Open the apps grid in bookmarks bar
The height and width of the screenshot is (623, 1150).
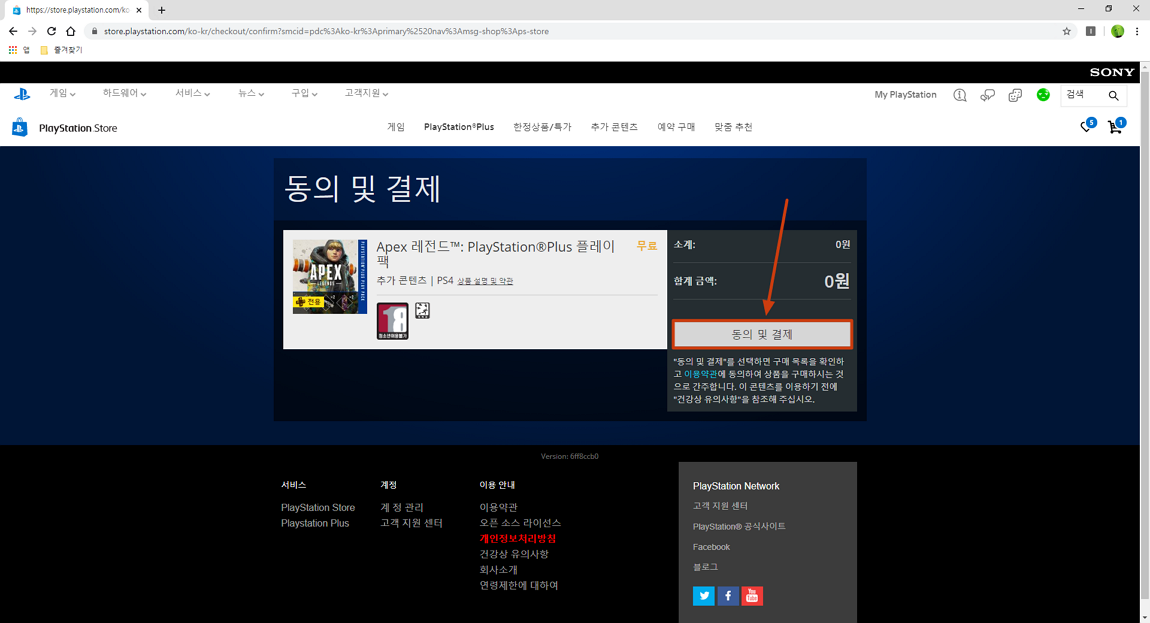(12, 50)
